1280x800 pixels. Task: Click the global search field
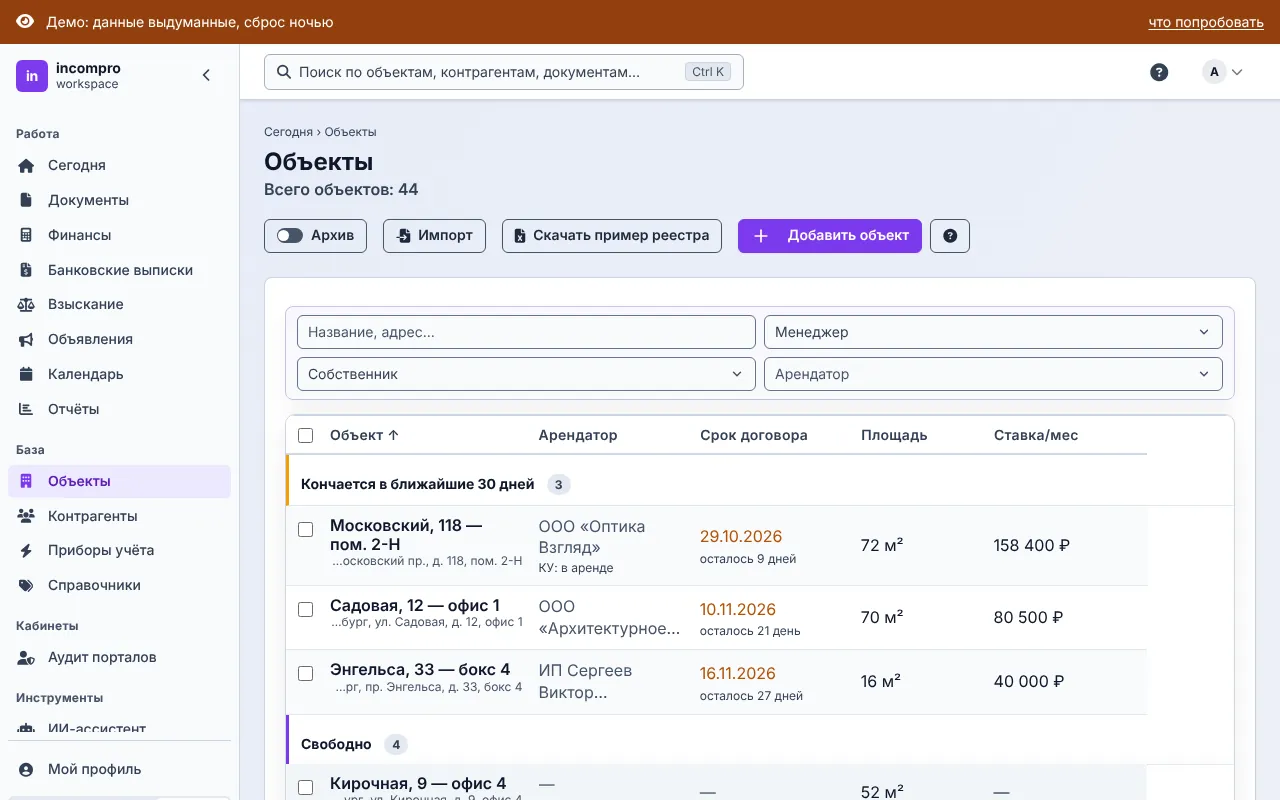504,72
